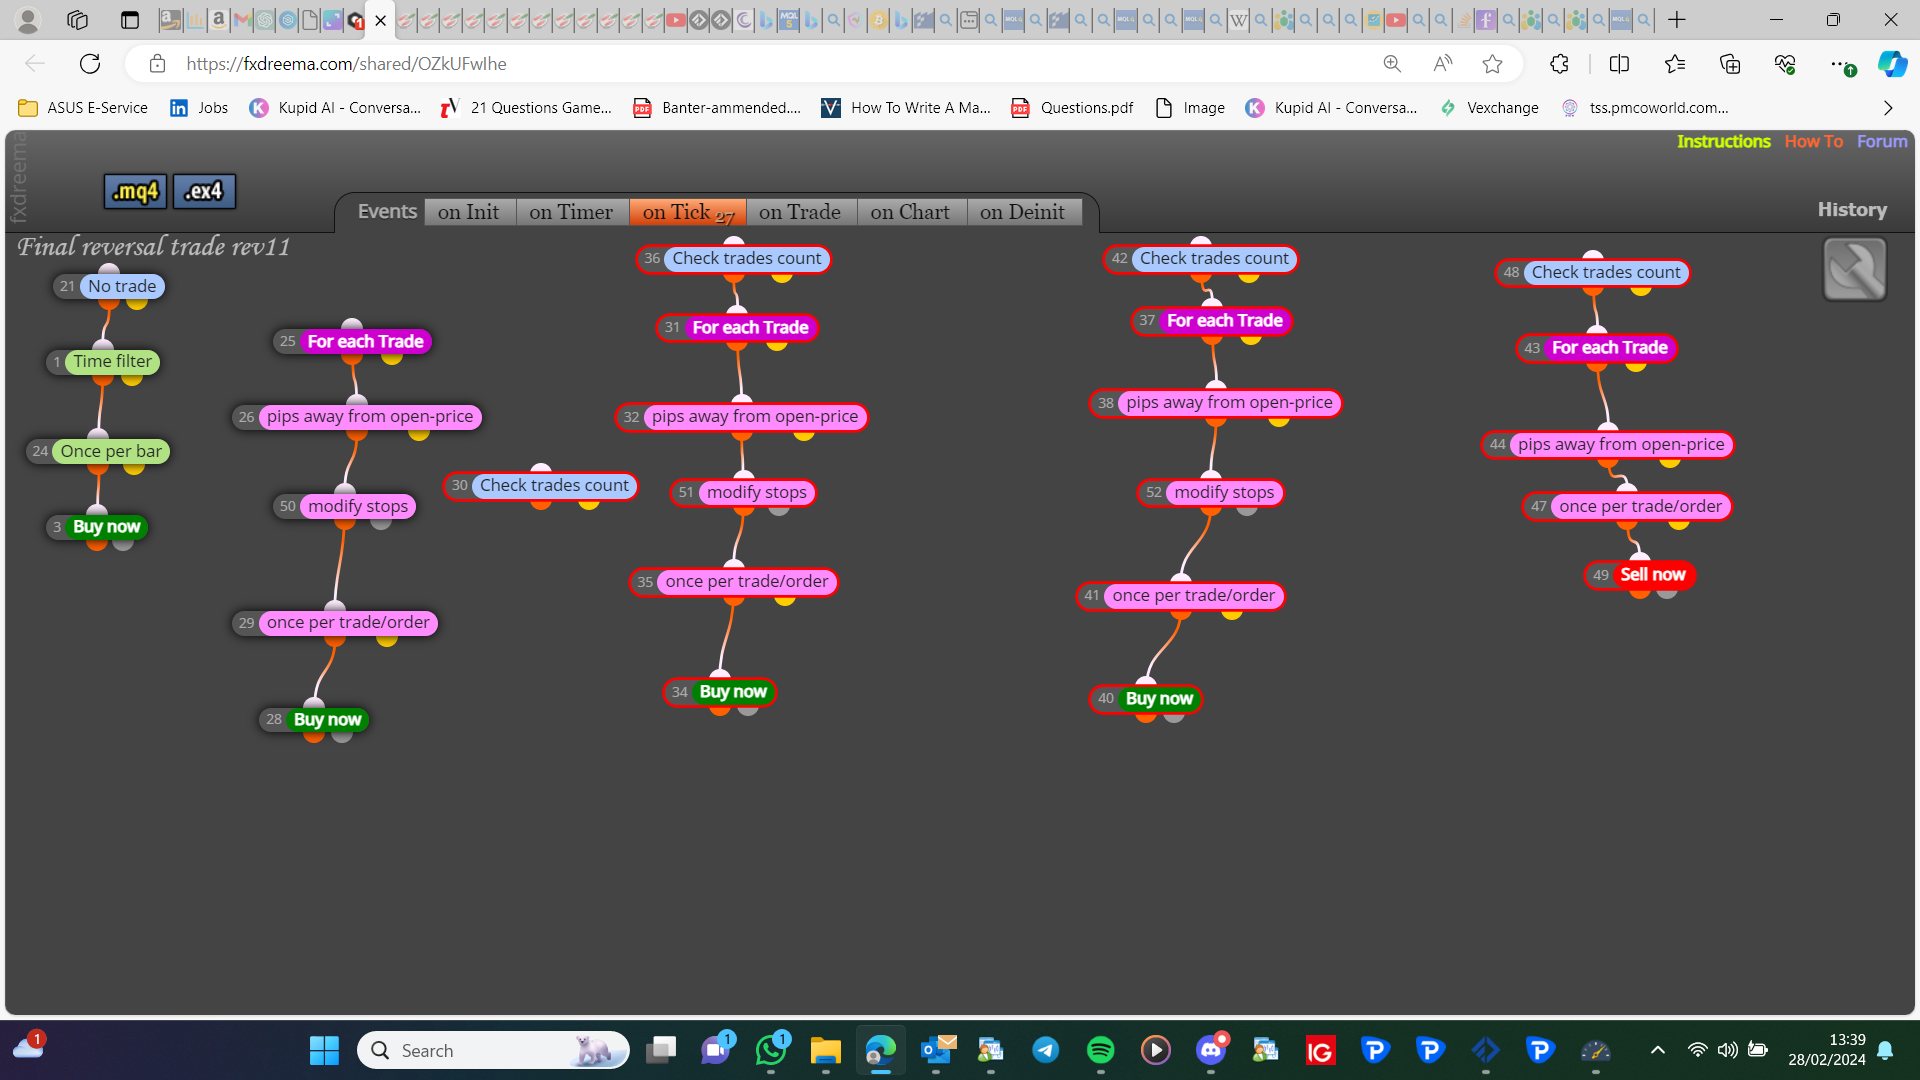Open the Collections icon
Image resolution: width=1920 pixels, height=1080 pixels.
pos(1730,64)
